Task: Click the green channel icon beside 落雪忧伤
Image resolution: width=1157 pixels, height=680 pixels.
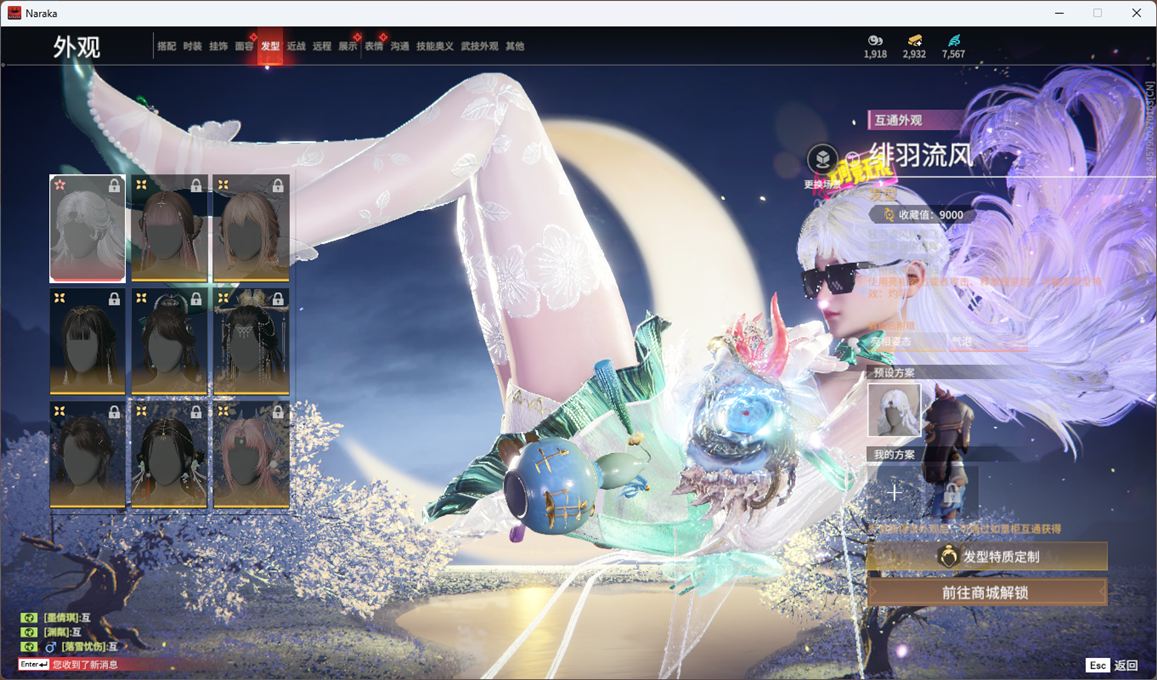Action: [29, 647]
